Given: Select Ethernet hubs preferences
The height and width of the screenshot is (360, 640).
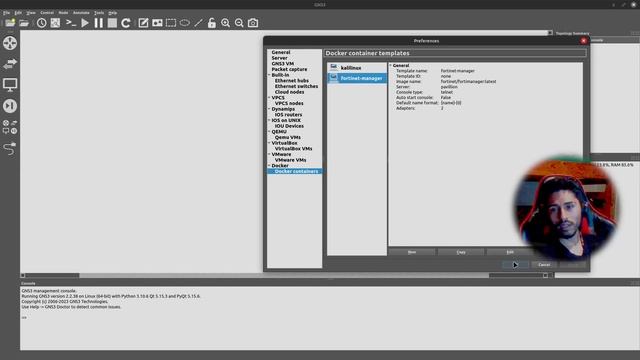Looking at the screenshot, I should (292, 81).
